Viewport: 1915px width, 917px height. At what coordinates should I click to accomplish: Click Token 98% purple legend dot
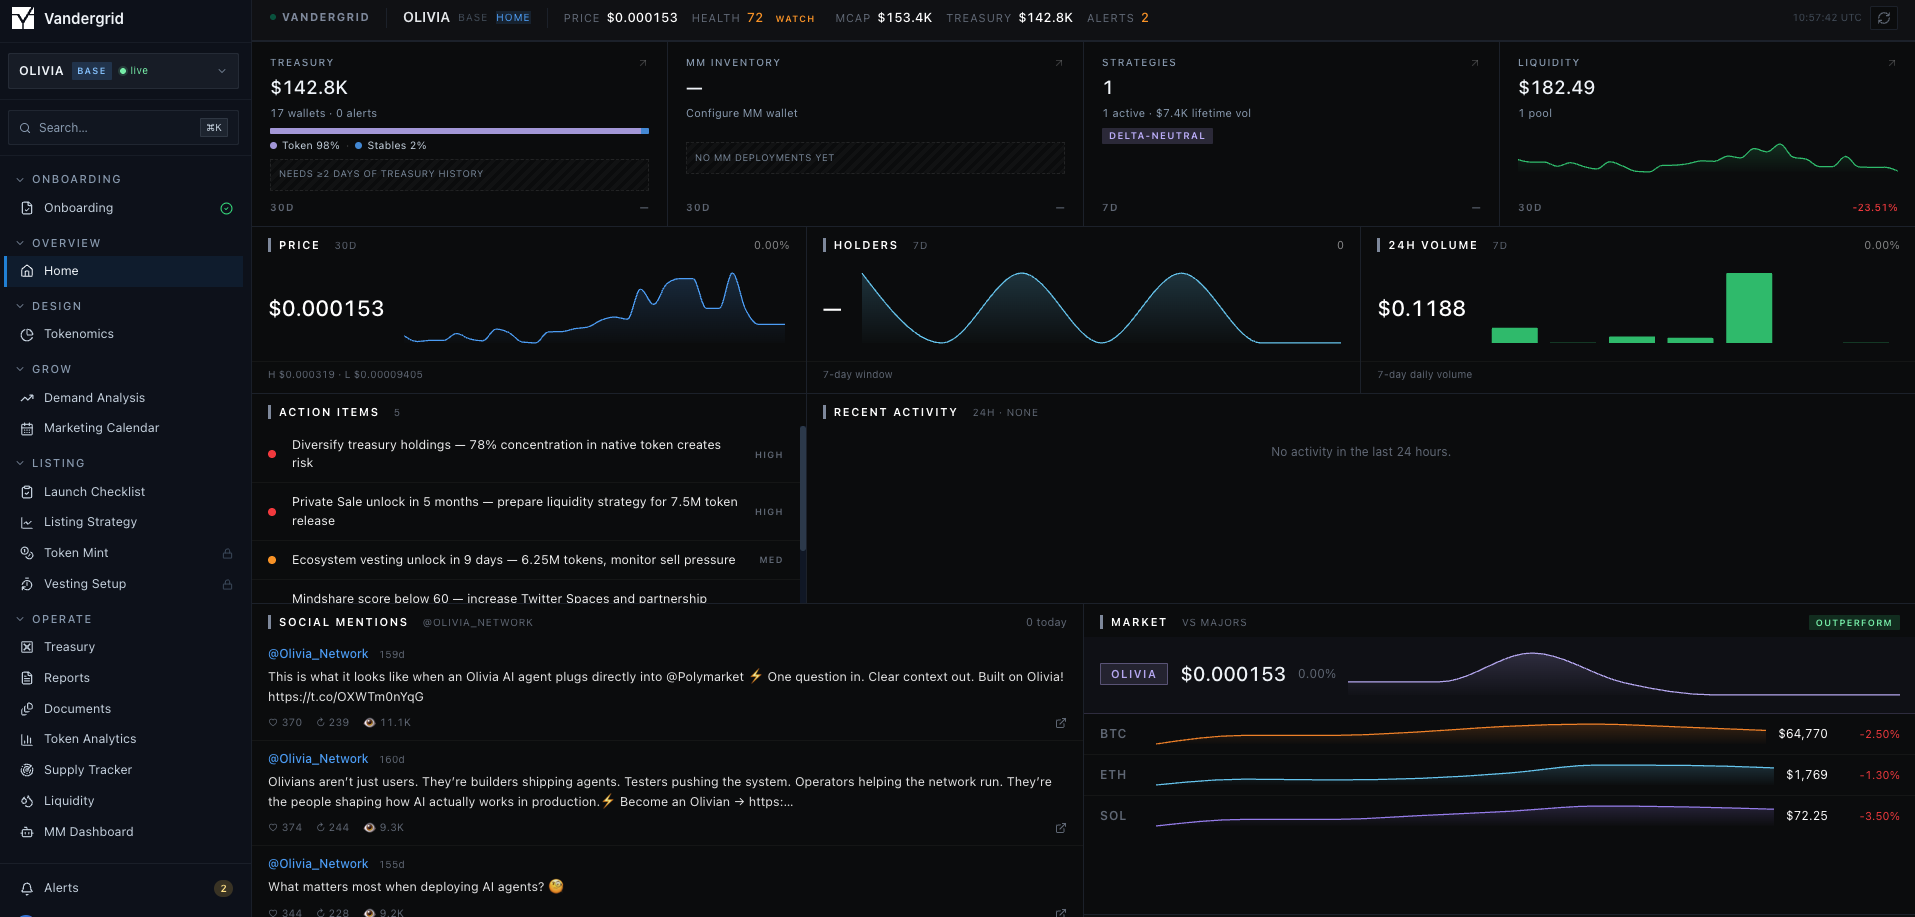[x=274, y=146]
